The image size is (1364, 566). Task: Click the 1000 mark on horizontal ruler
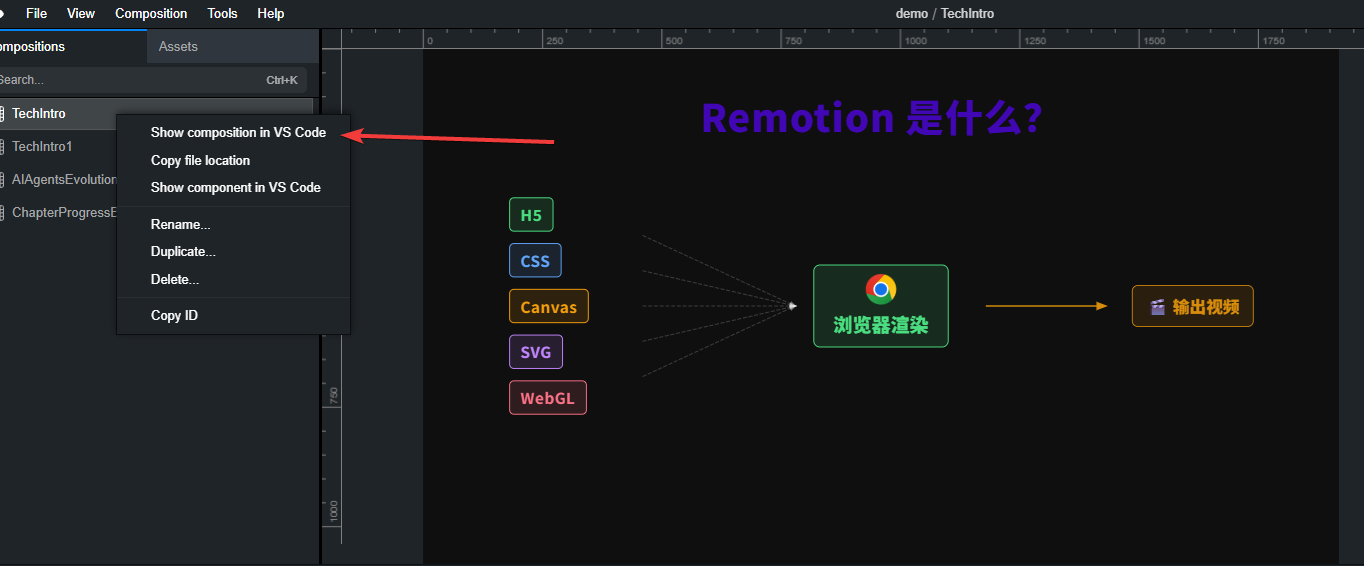pyautogui.click(x=915, y=41)
